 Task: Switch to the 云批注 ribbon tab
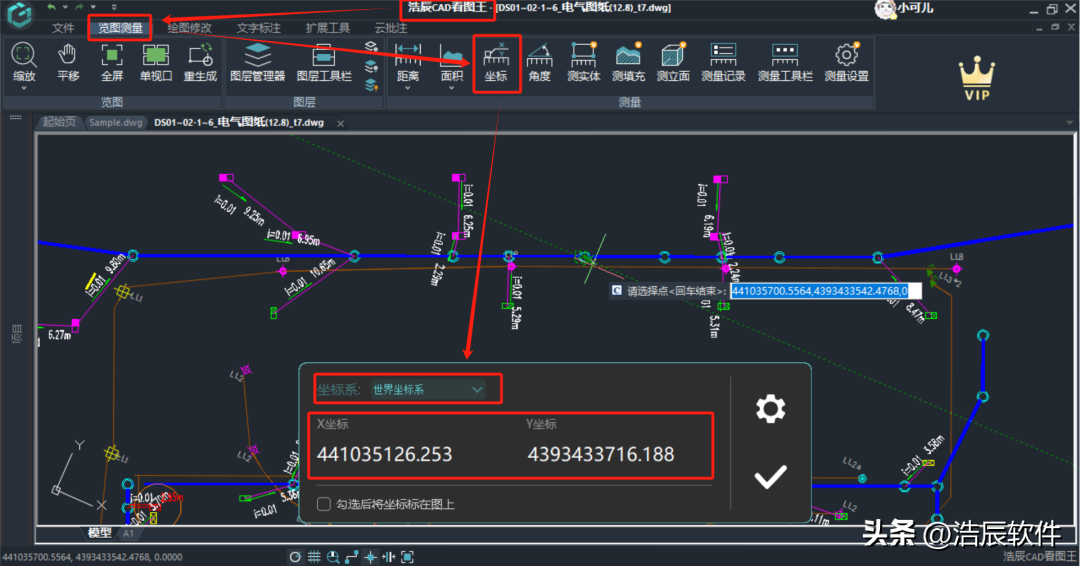tap(391, 28)
